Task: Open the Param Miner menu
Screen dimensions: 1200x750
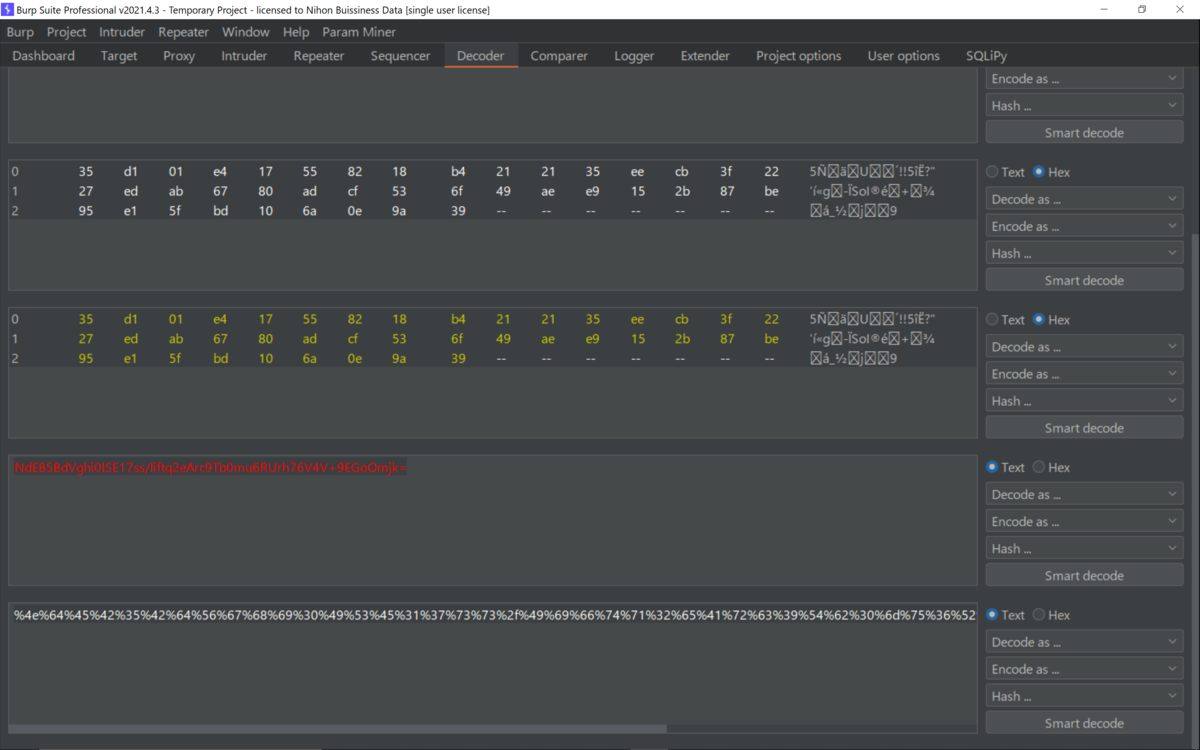Action: 359,32
